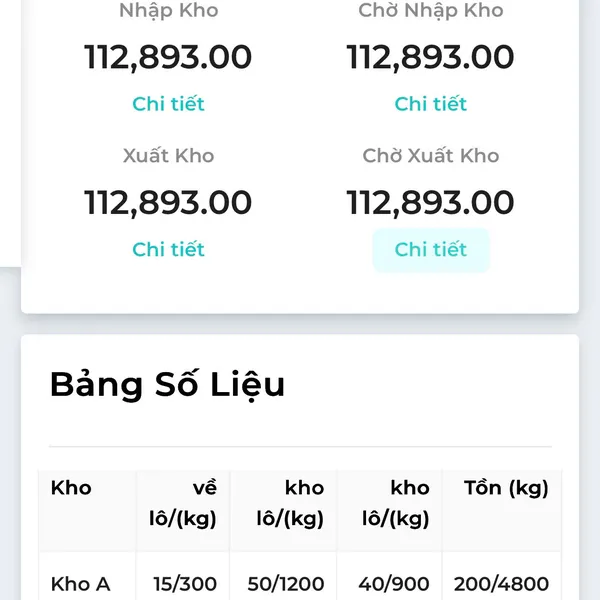Select column header above the 50/1200 cell
Viewport: 600px width, 600px height.
click(x=290, y=503)
